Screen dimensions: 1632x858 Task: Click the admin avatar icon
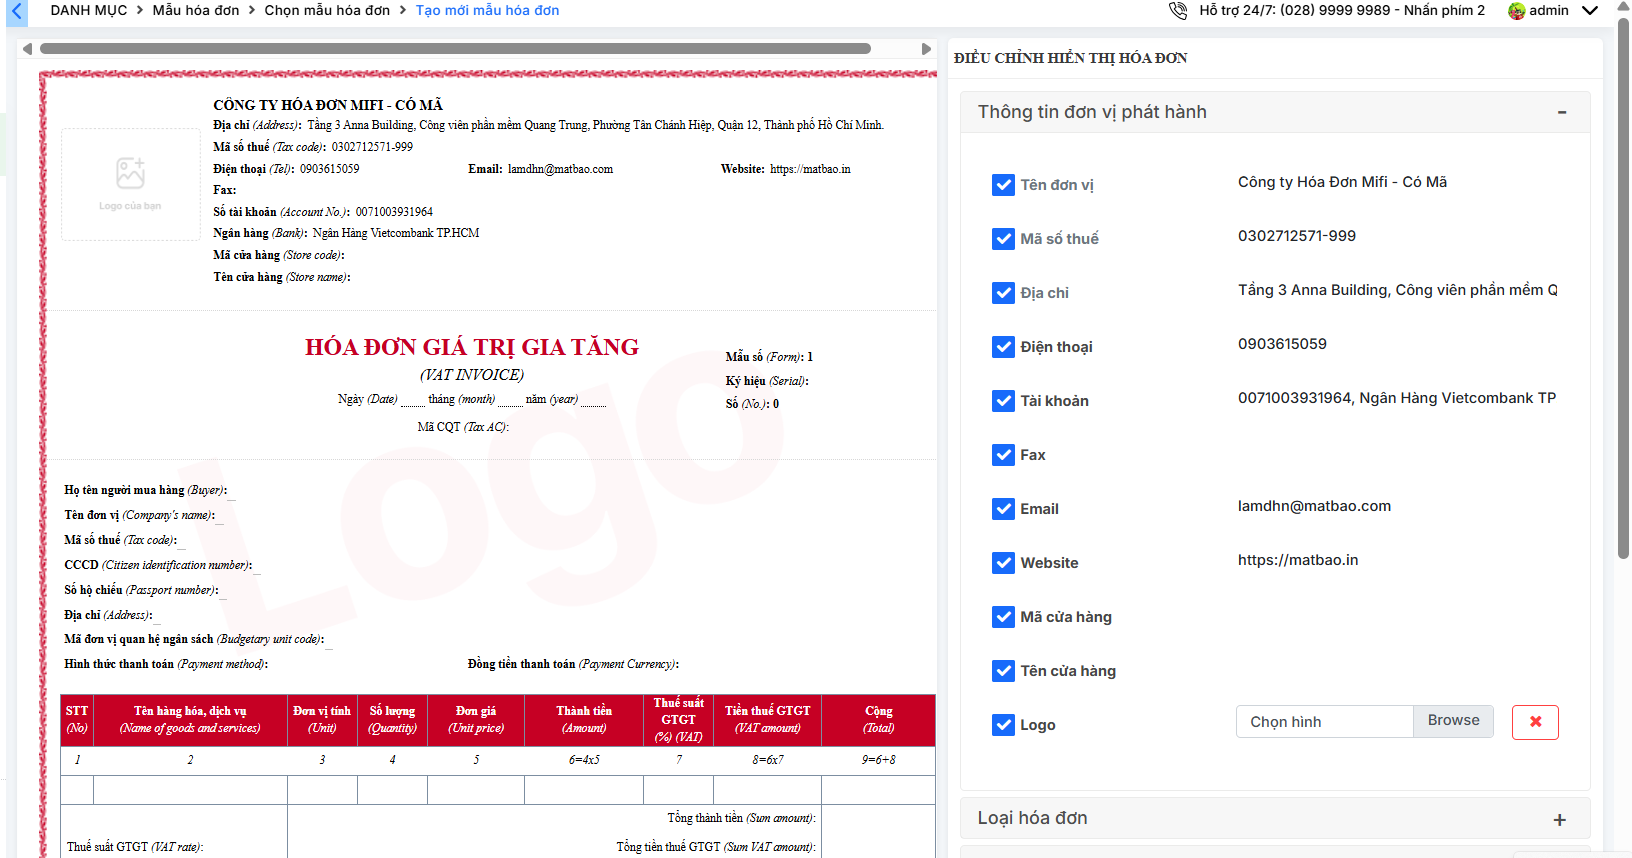[x=1517, y=11]
